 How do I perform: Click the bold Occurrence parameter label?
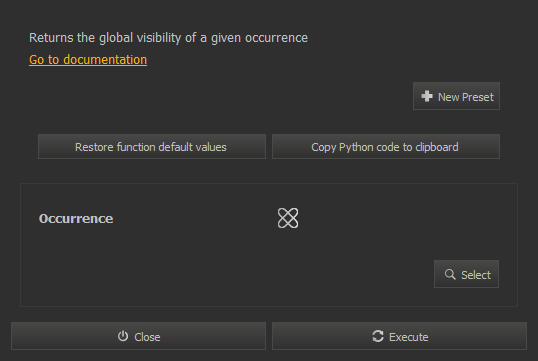point(76,219)
